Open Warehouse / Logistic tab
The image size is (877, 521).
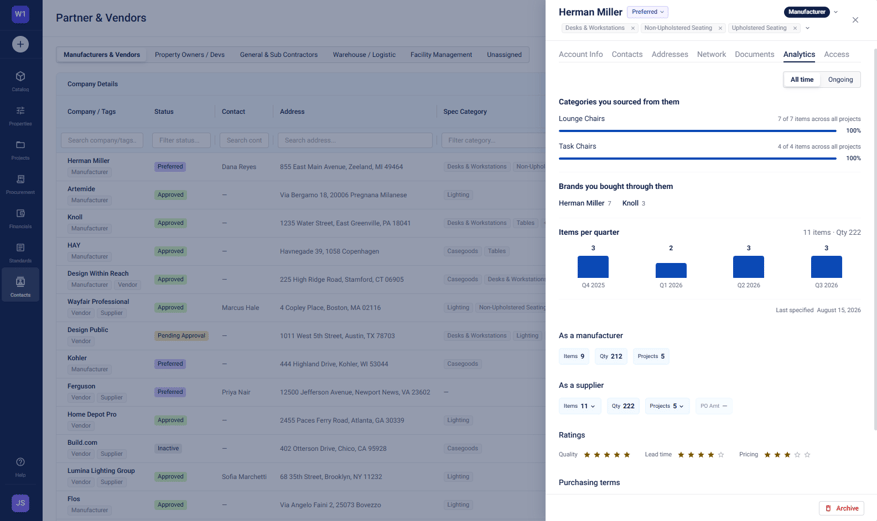364,55
